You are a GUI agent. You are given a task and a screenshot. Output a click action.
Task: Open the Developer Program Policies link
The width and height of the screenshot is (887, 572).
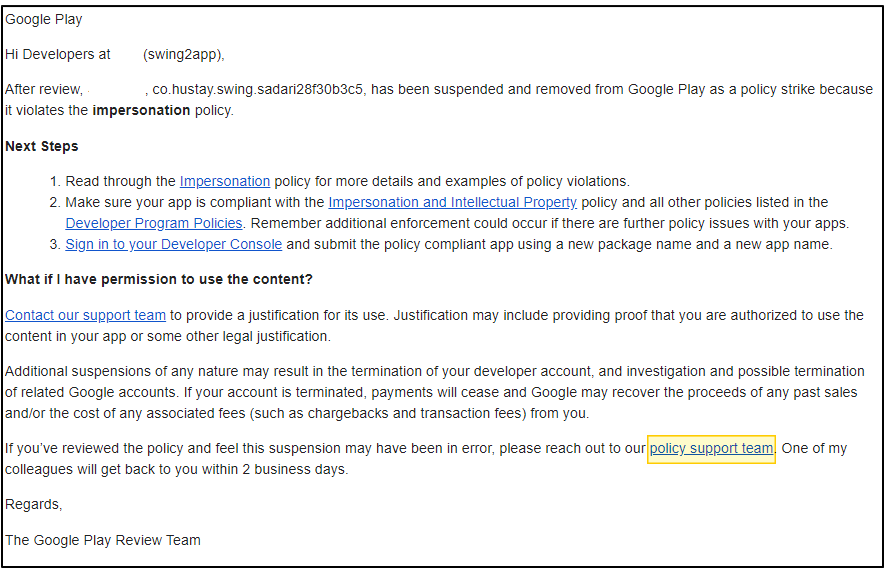[154, 223]
